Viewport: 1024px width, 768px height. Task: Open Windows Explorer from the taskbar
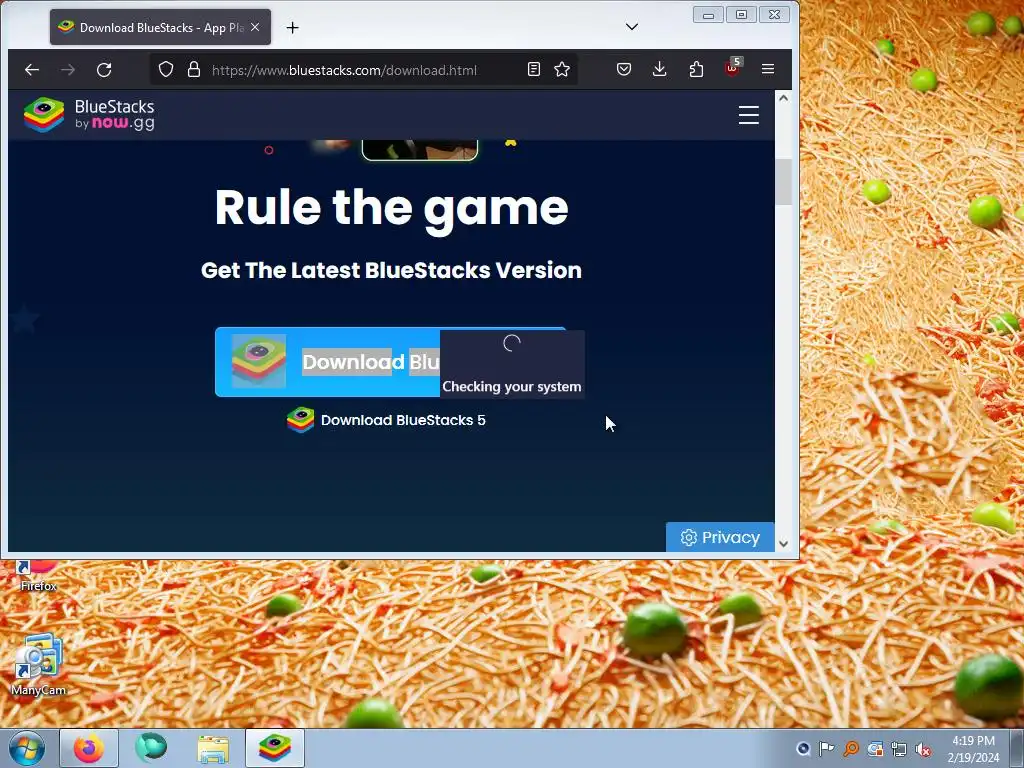tap(213, 748)
